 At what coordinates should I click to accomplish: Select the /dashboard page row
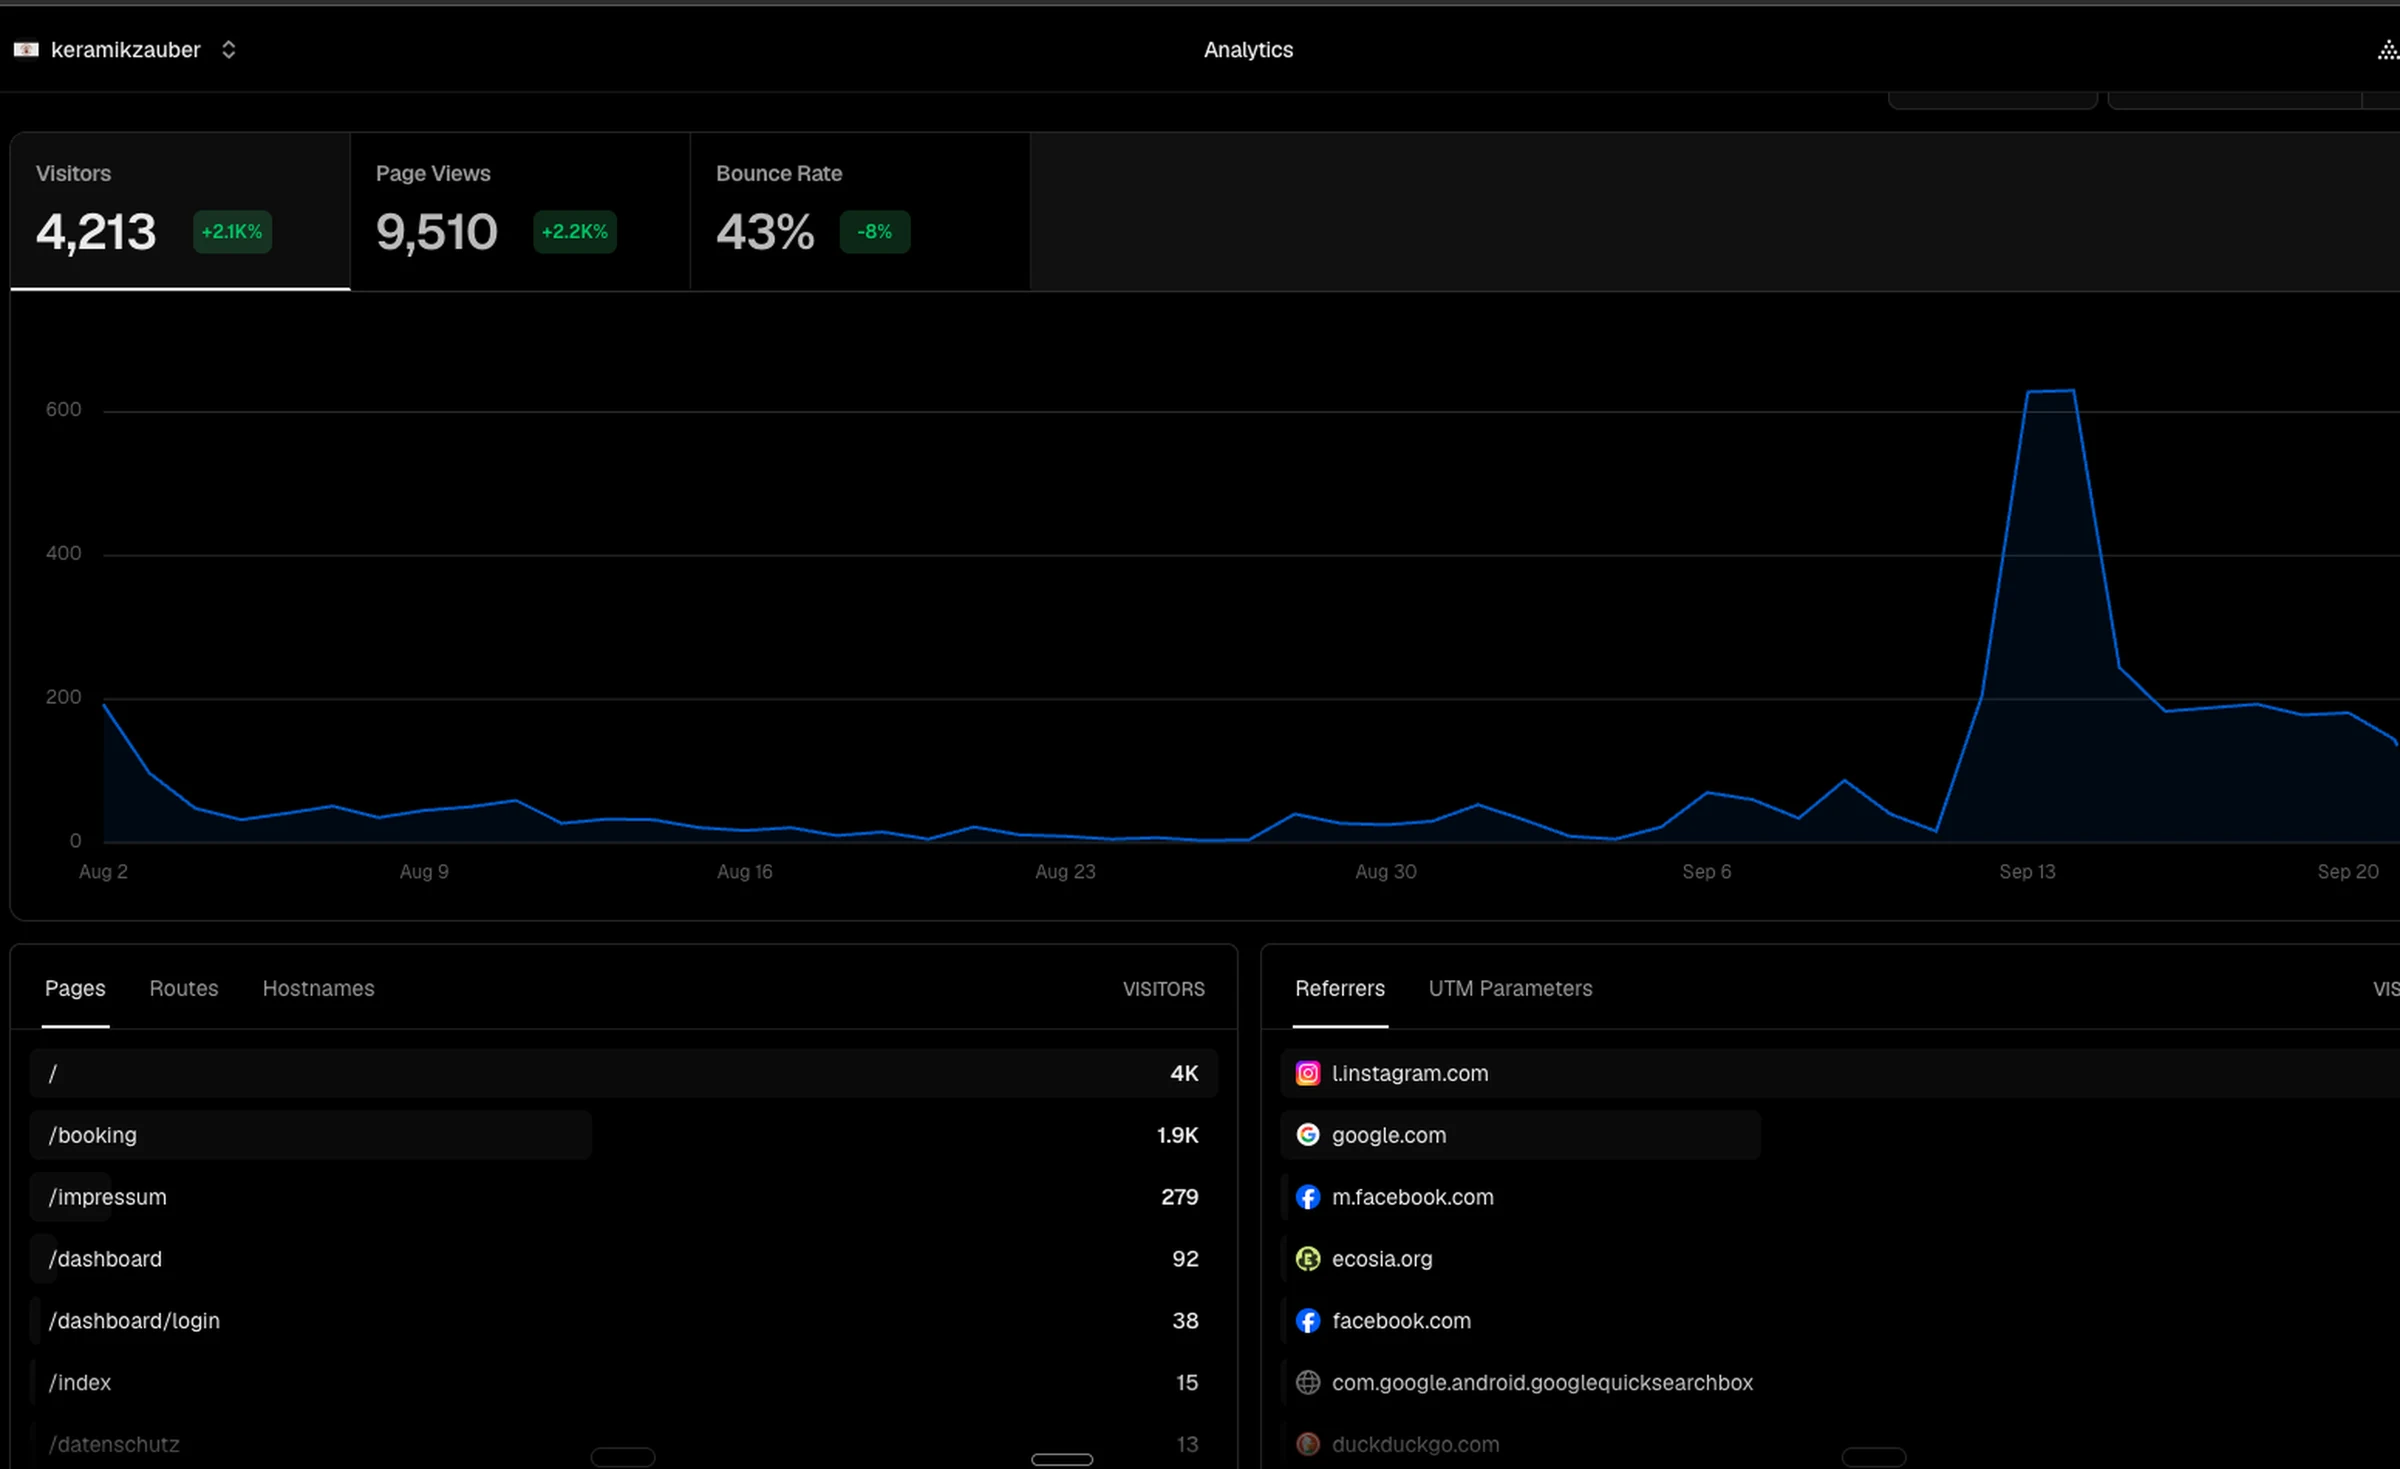click(x=624, y=1259)
